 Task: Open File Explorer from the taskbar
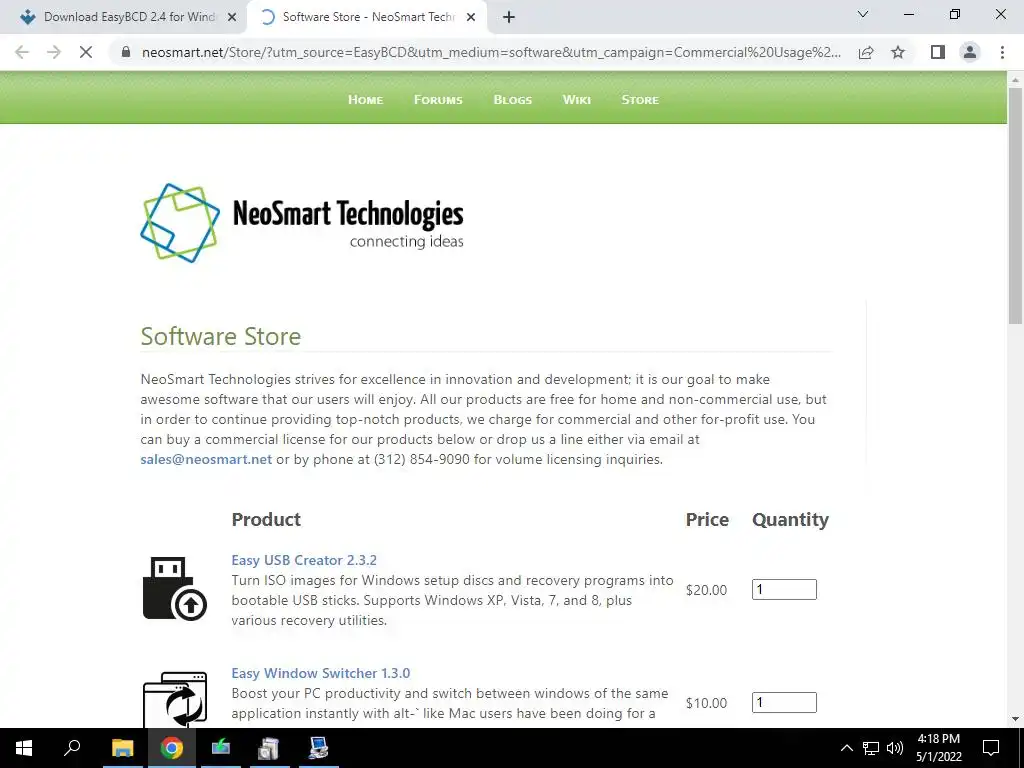point(122,748)
